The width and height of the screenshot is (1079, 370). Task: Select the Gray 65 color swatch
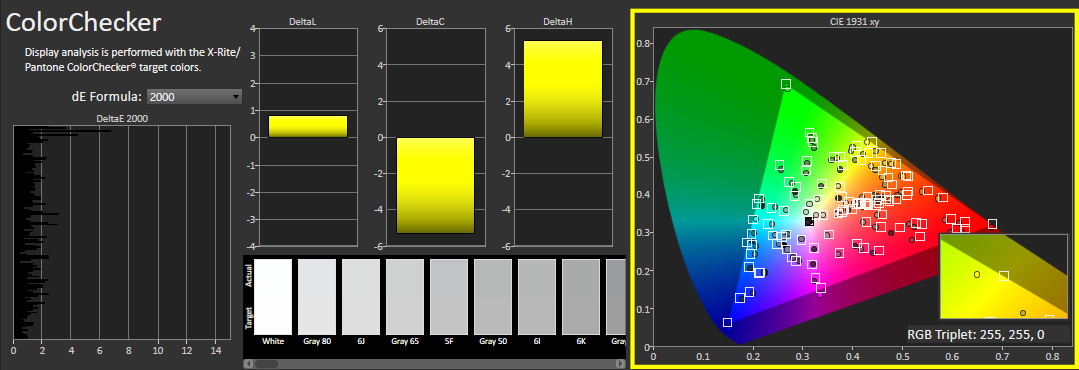click(x=405, y=297)
